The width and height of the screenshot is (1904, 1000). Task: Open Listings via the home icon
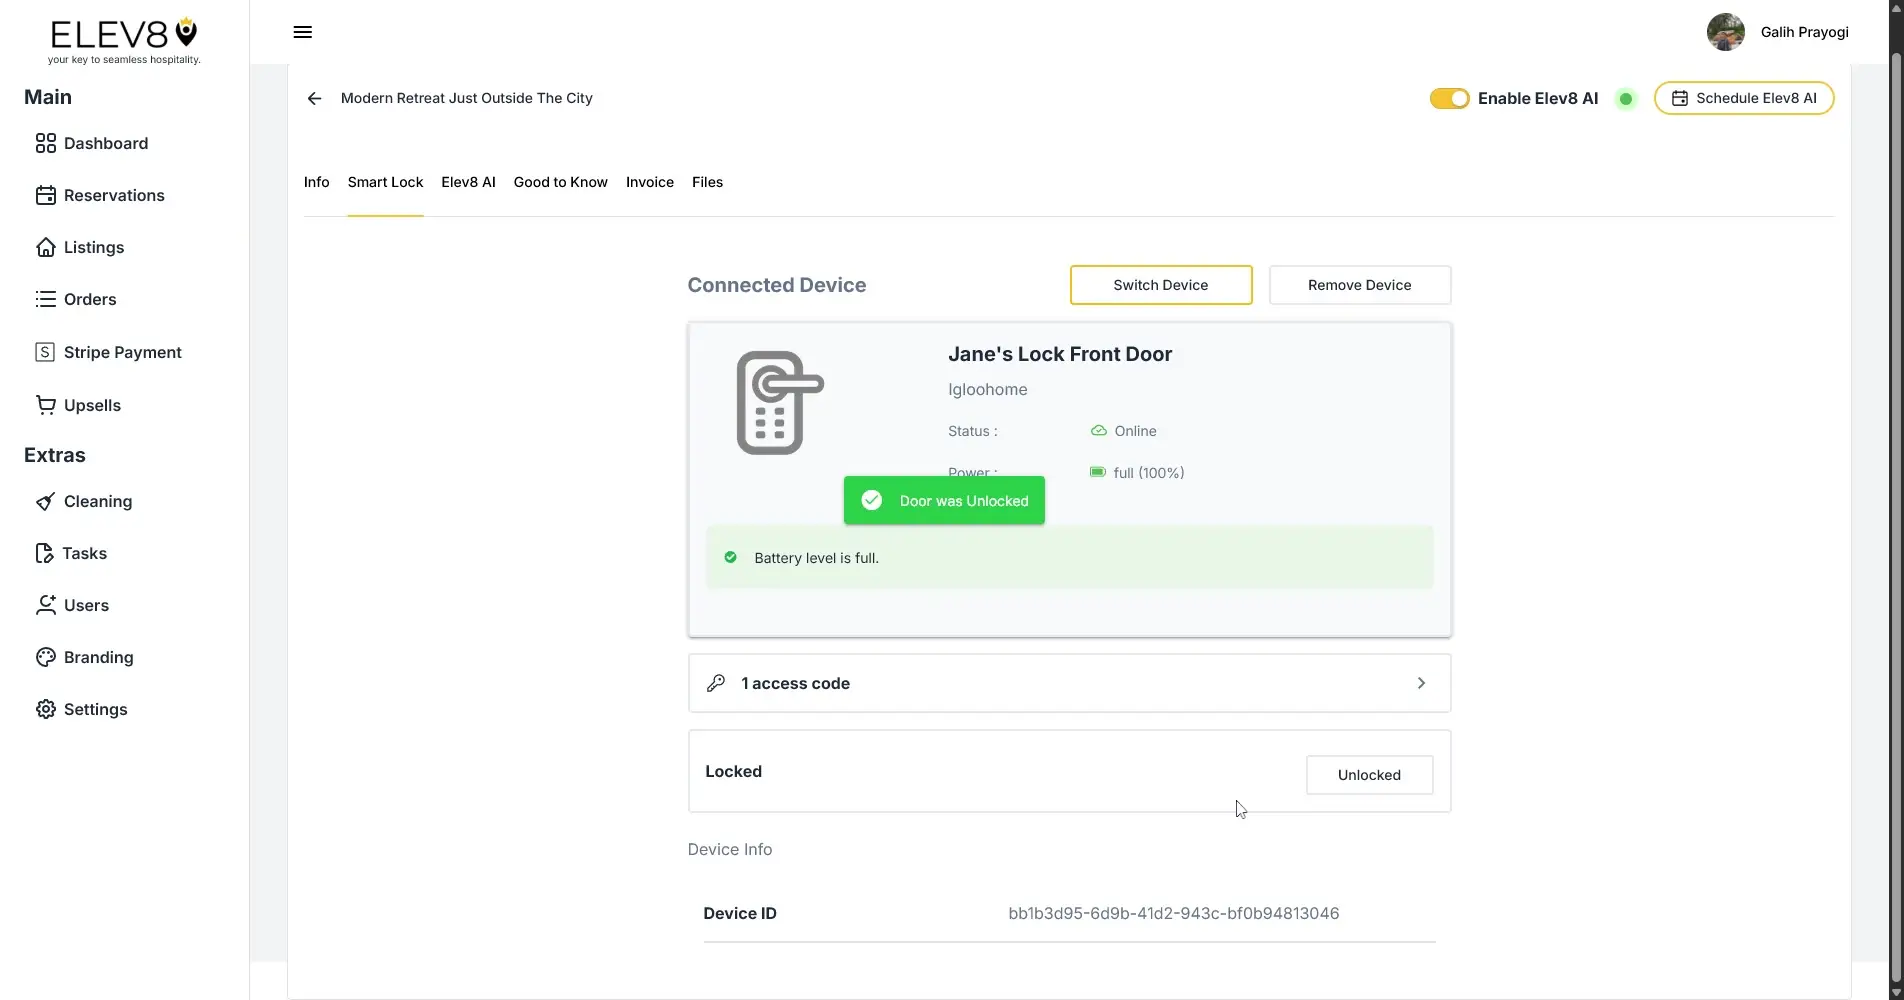pyautogui.click(x=46, y=247)
